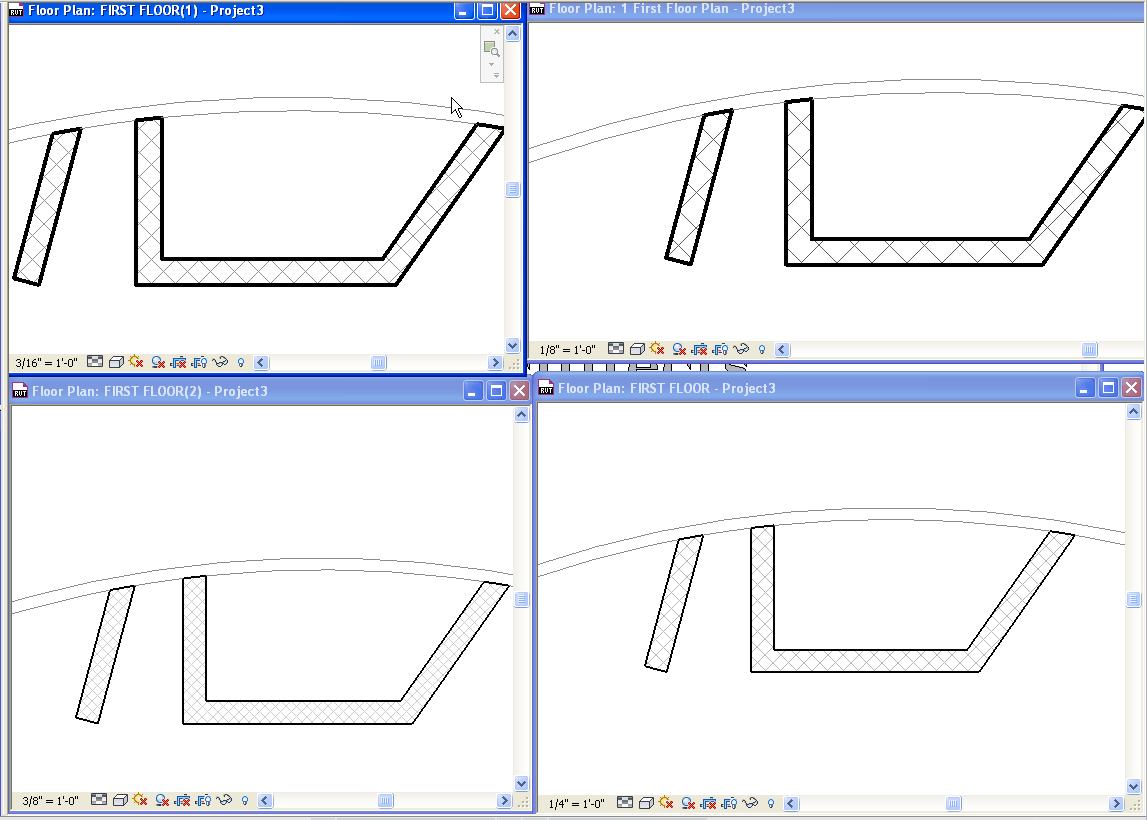Screen dimensions: 1147x820
Task: Open Model Graphics Style cube in 1 First Floor Plan view
Action: tap(637, 350)
